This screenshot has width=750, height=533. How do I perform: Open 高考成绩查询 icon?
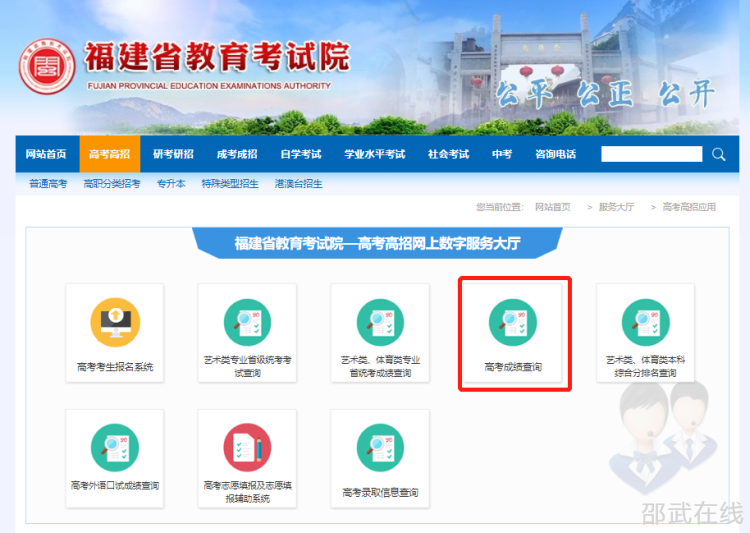click(513, 322)
